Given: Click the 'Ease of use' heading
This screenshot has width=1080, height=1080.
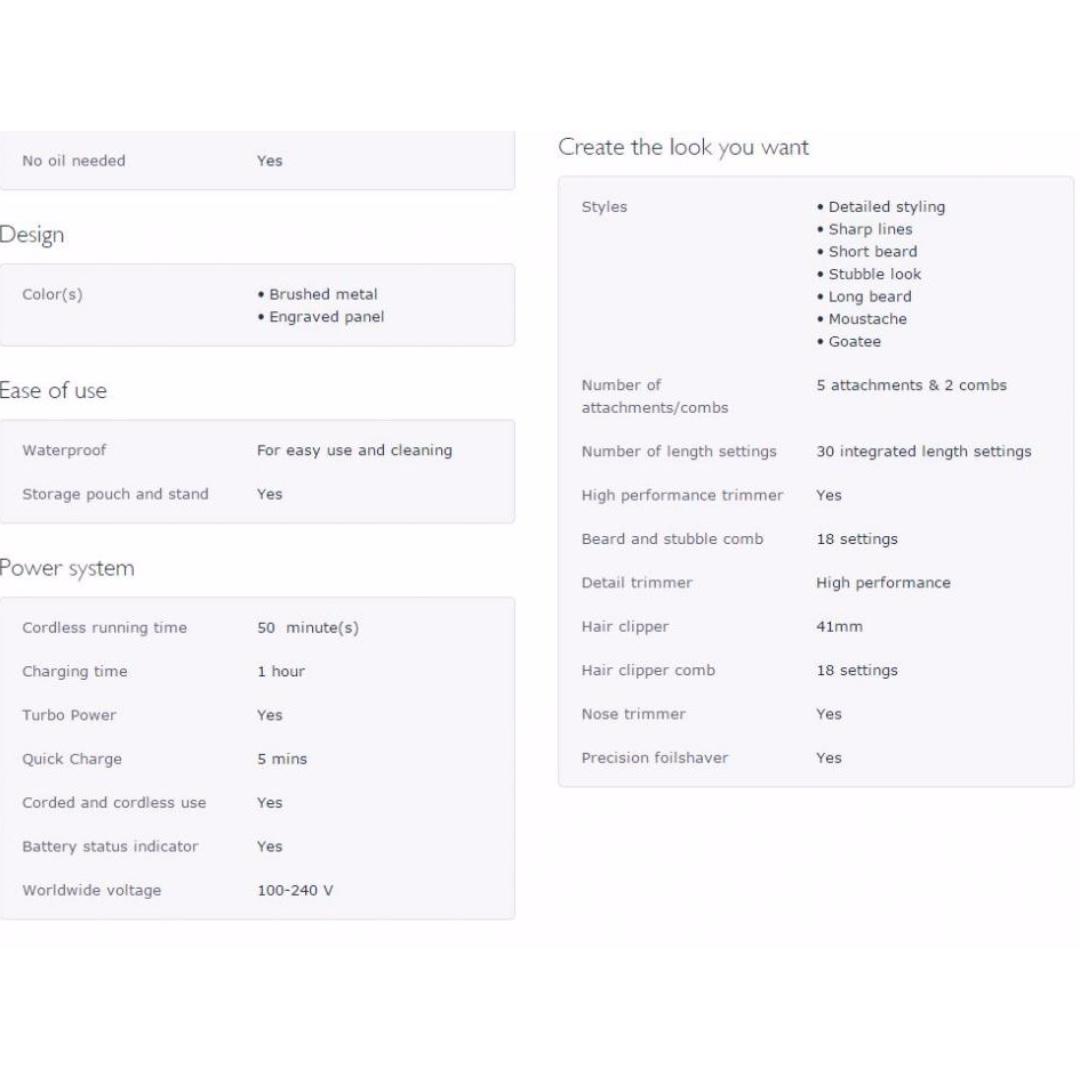Looking at the screenshot, I should [x=53, y=391].
